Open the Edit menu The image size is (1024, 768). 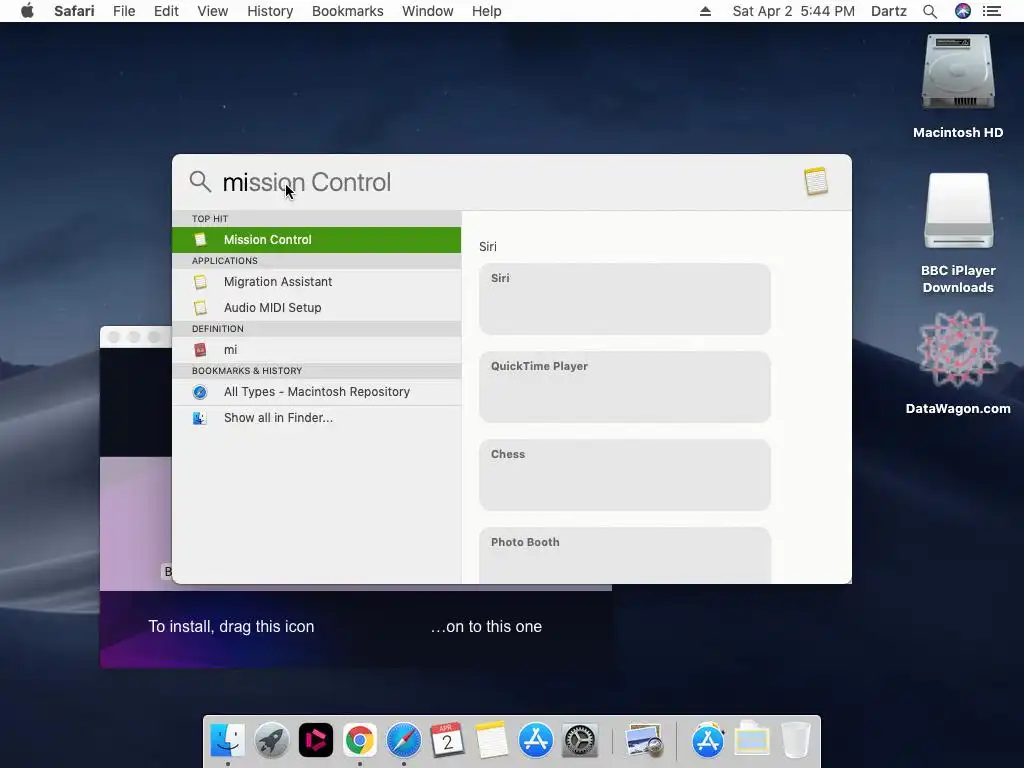(166, 11)
